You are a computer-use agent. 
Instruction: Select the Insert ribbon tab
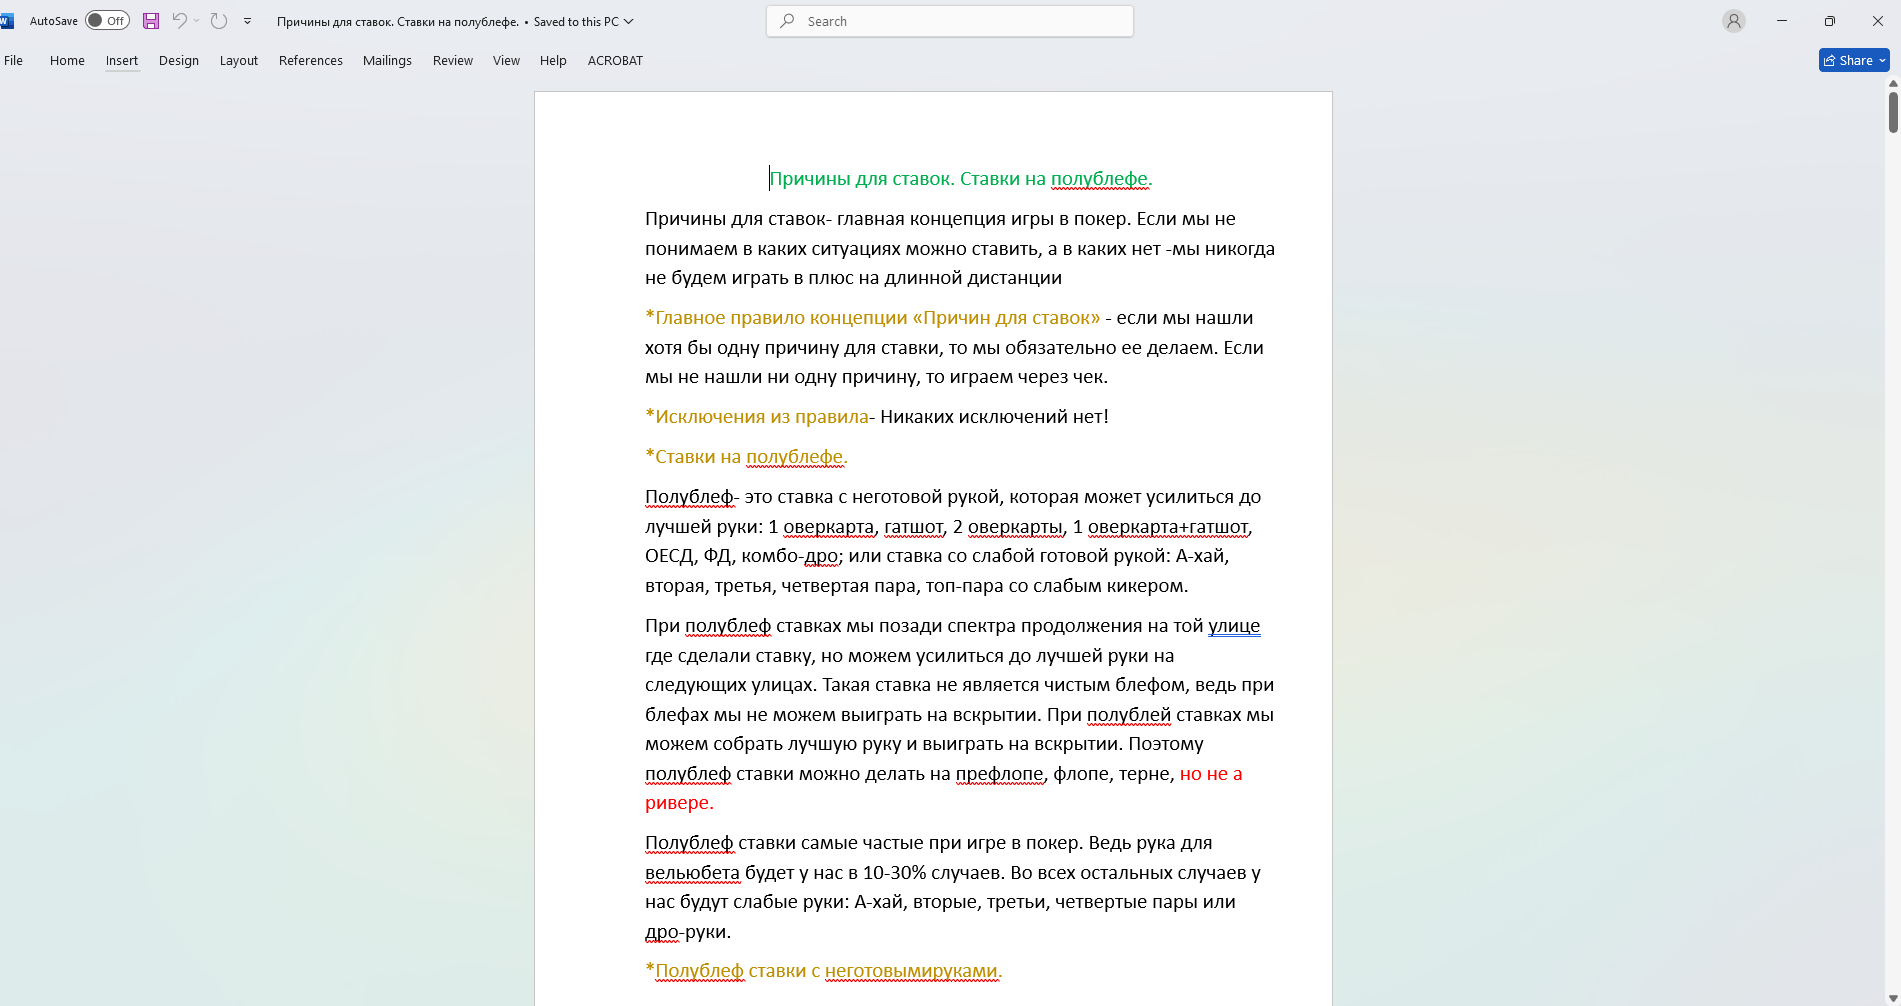122,61
